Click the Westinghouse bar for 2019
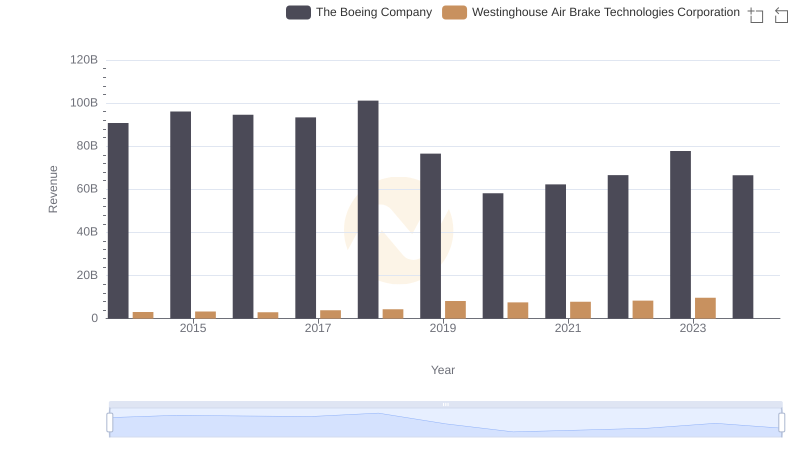This screenshot has width=800, height=461. pos(455,309)
